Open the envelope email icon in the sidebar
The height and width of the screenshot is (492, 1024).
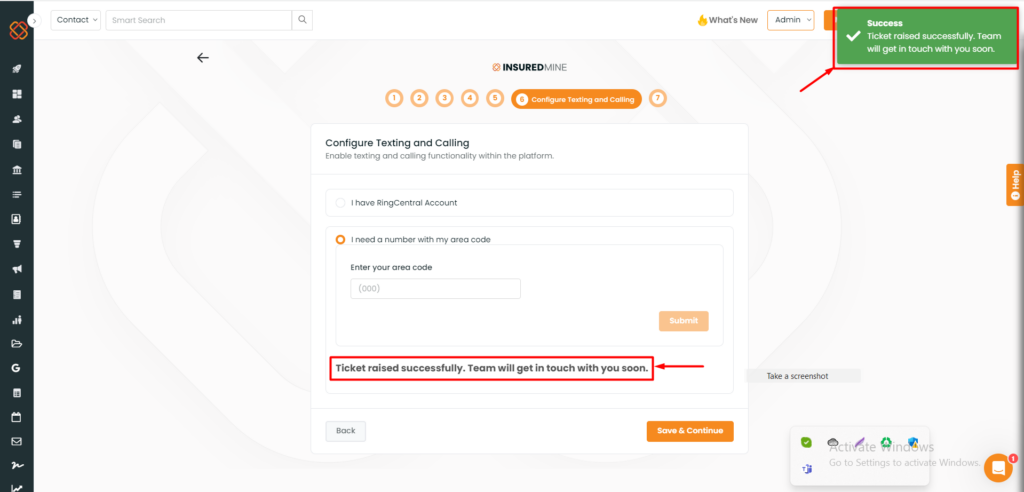point(17,441)
